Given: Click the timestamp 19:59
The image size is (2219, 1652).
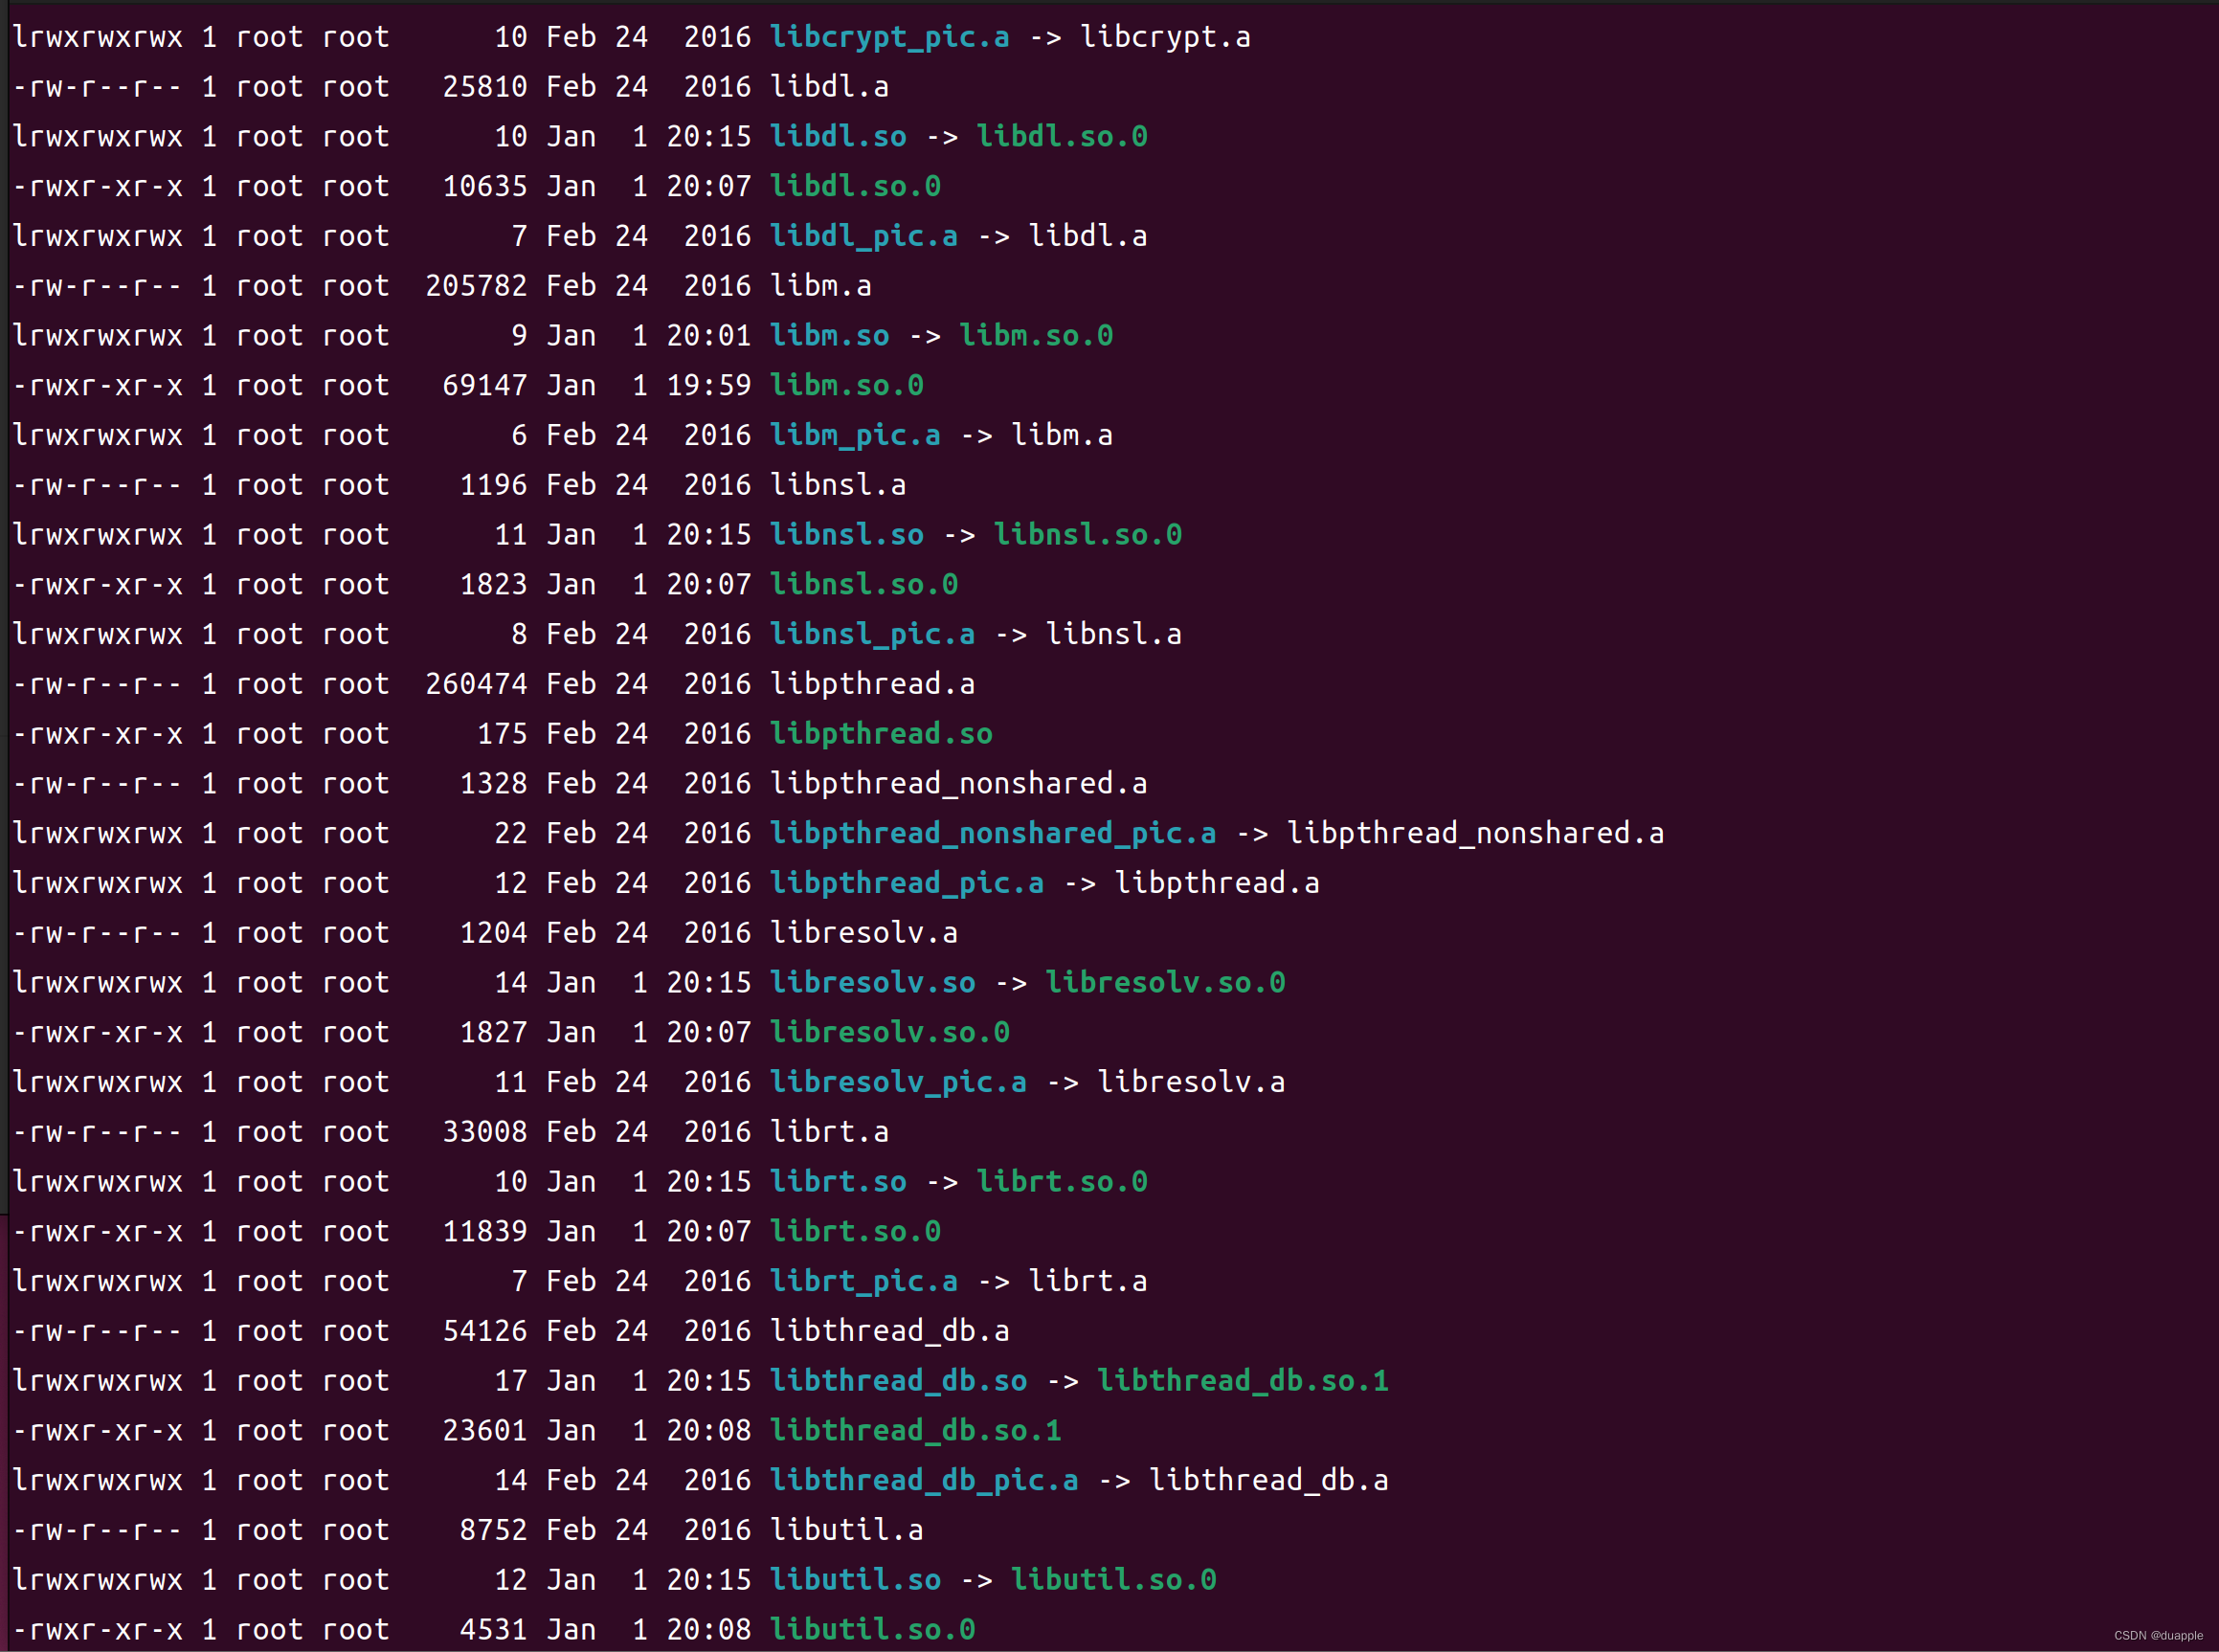Looking at the screenshot, I should pos(708,386).
